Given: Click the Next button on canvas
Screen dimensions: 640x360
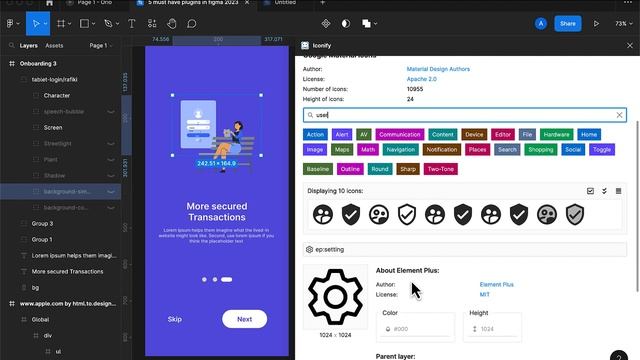Looking at the screenshot, I should [x=244, y=319].
